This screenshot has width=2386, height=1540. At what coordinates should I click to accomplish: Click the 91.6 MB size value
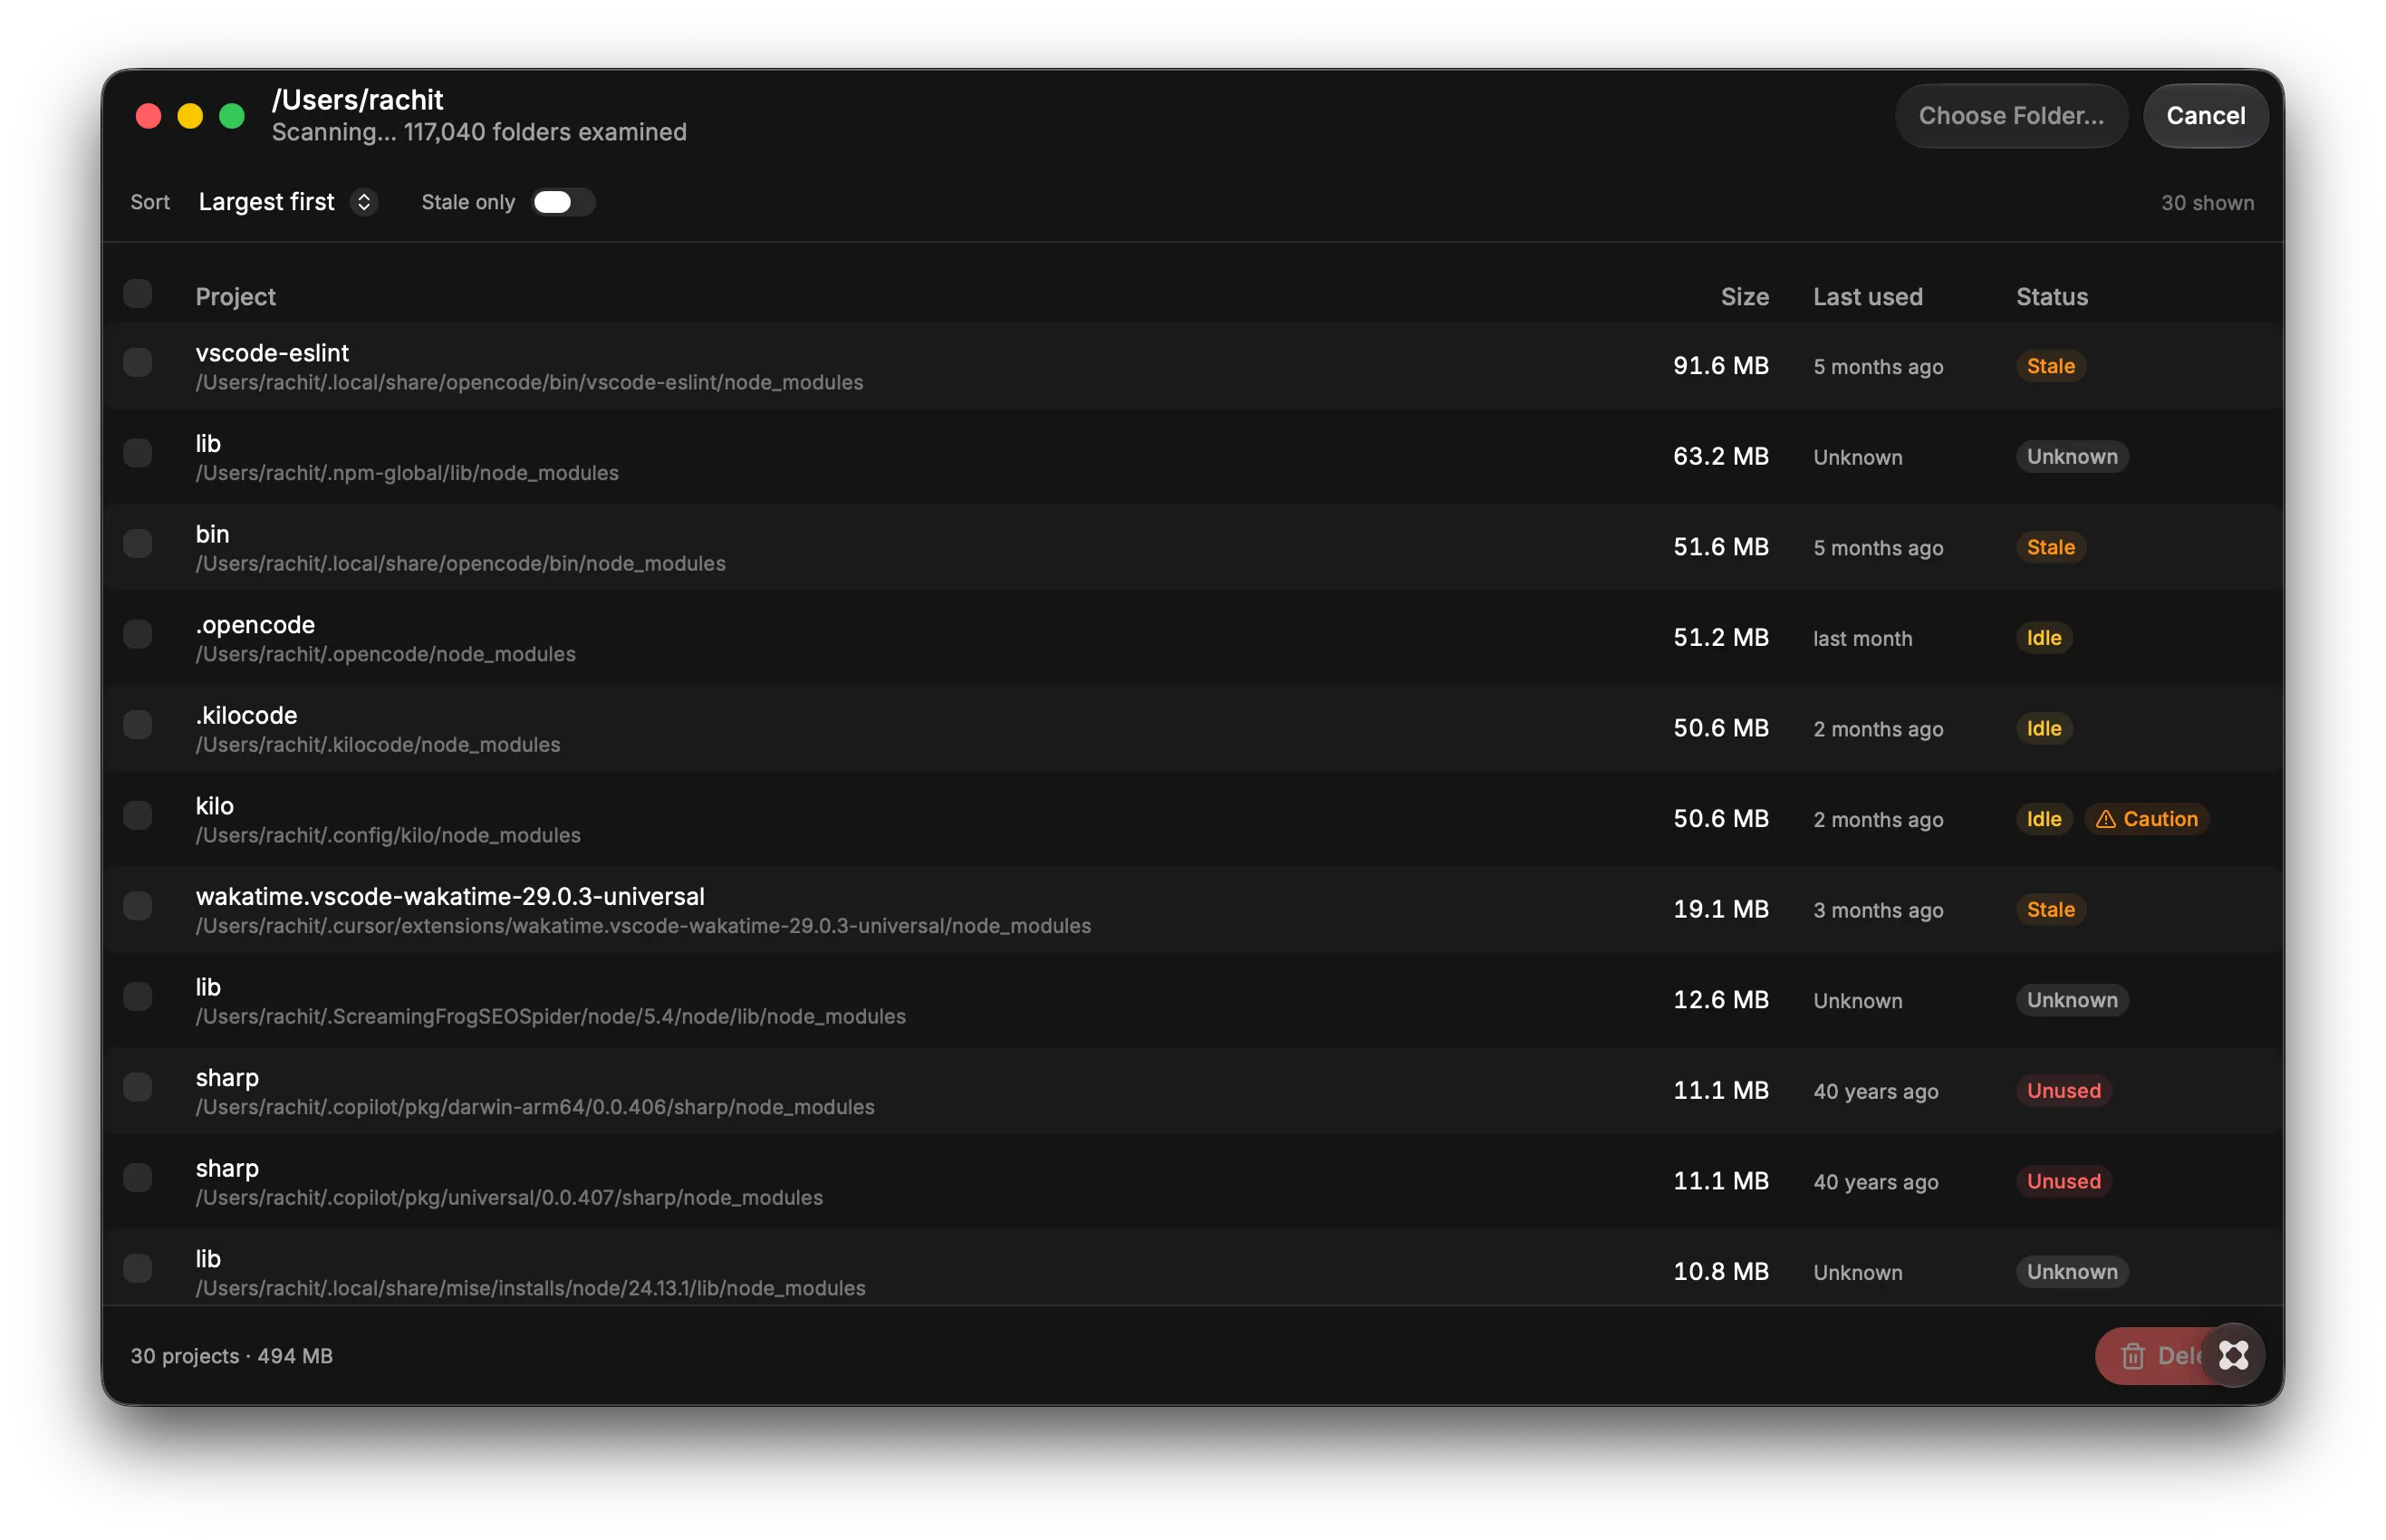click(x=1720, y=366)
